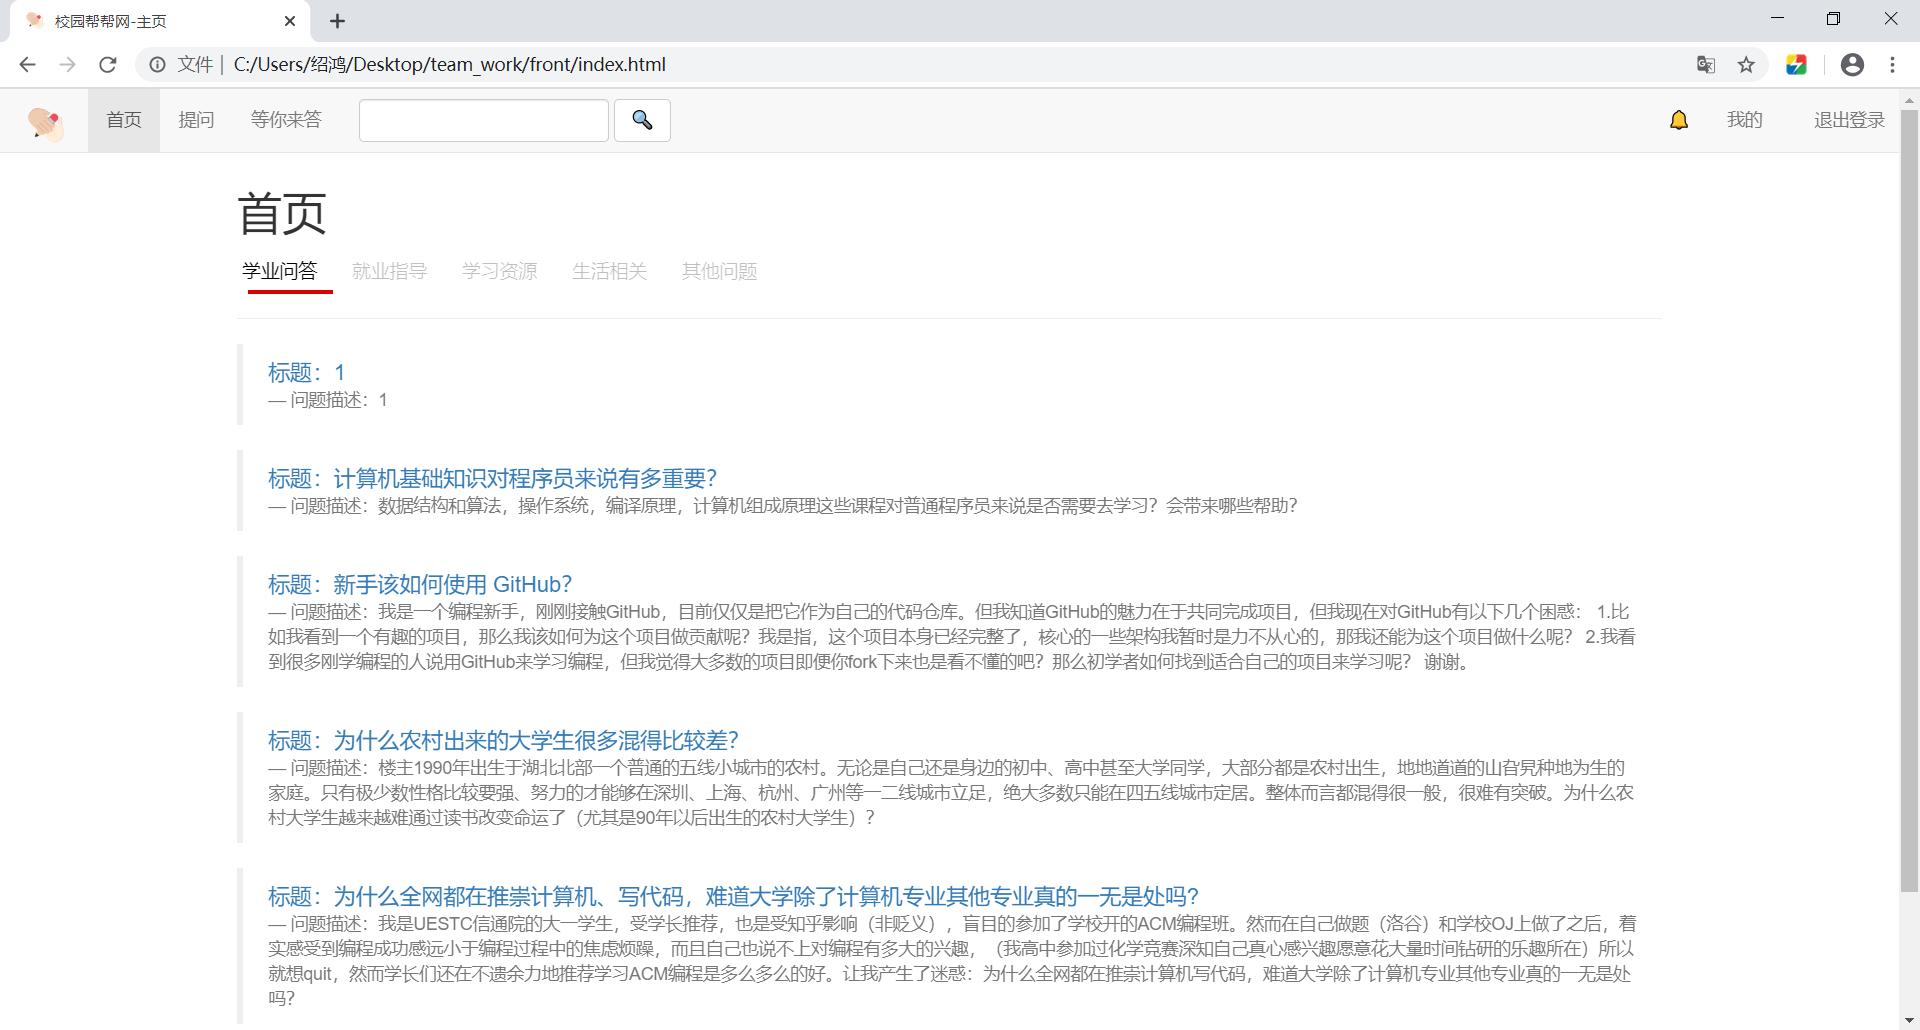Open the browser profile avatar
This screenshot has height=1030, width=1920.
click(x=1852, y=64)
